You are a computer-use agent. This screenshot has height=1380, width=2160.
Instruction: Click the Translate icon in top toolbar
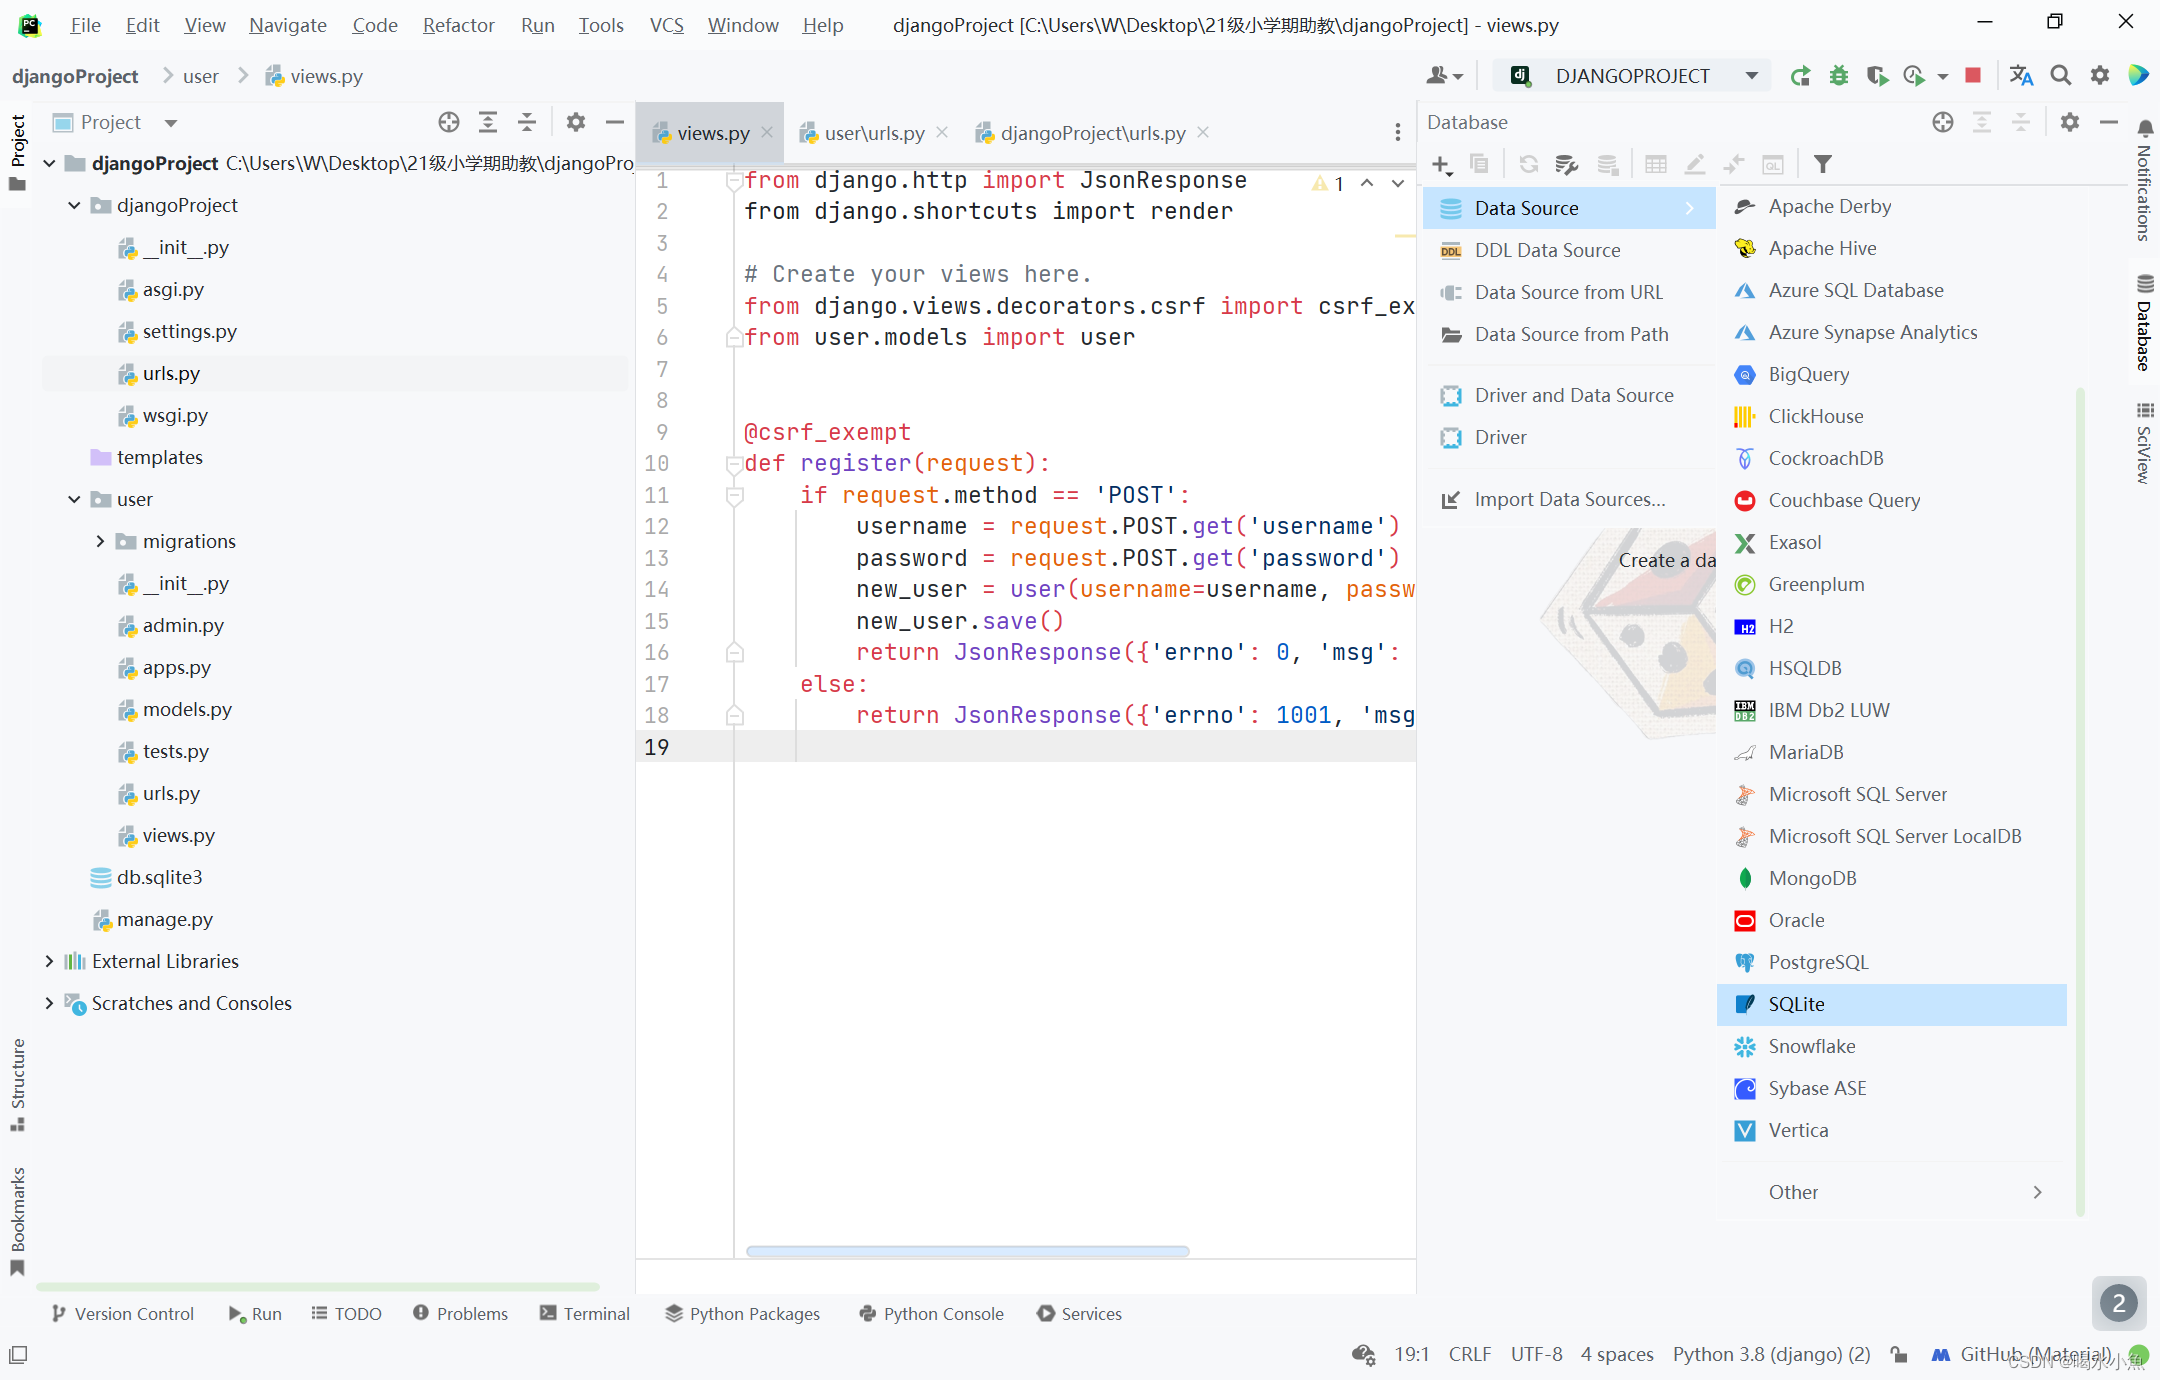2021,76
